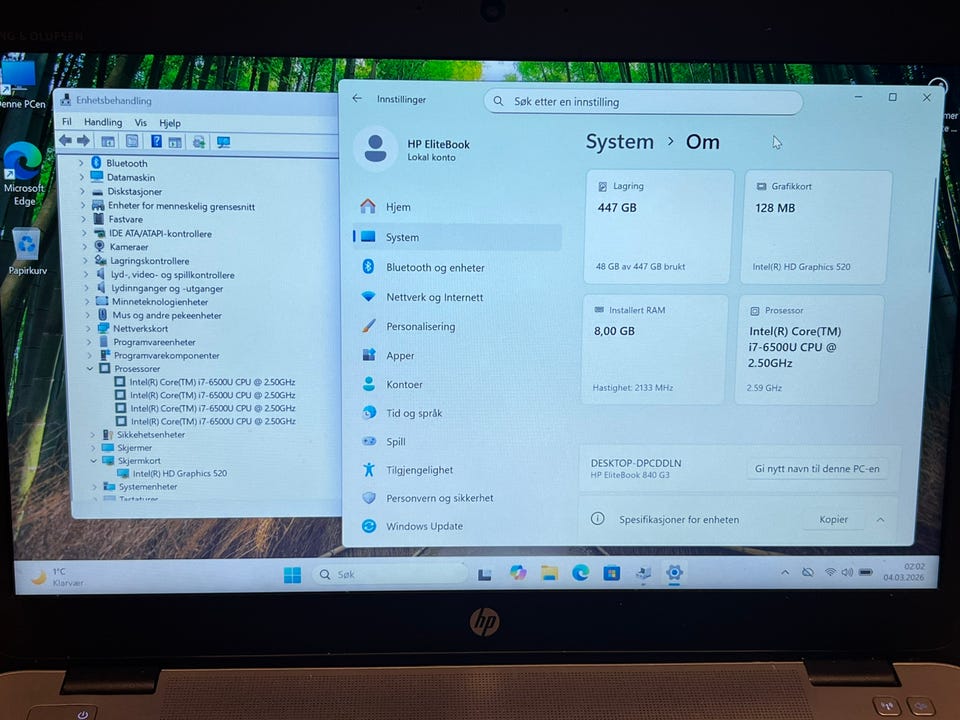Open the Vis menu in Enhetsbehandling
The width and height of the screenshot is (960, 720).
point(141,122)
